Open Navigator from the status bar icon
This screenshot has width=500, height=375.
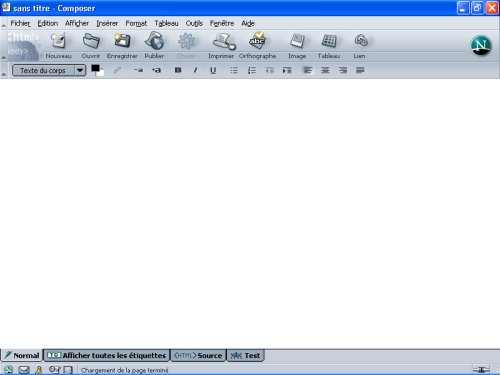[x=8, y=370]
